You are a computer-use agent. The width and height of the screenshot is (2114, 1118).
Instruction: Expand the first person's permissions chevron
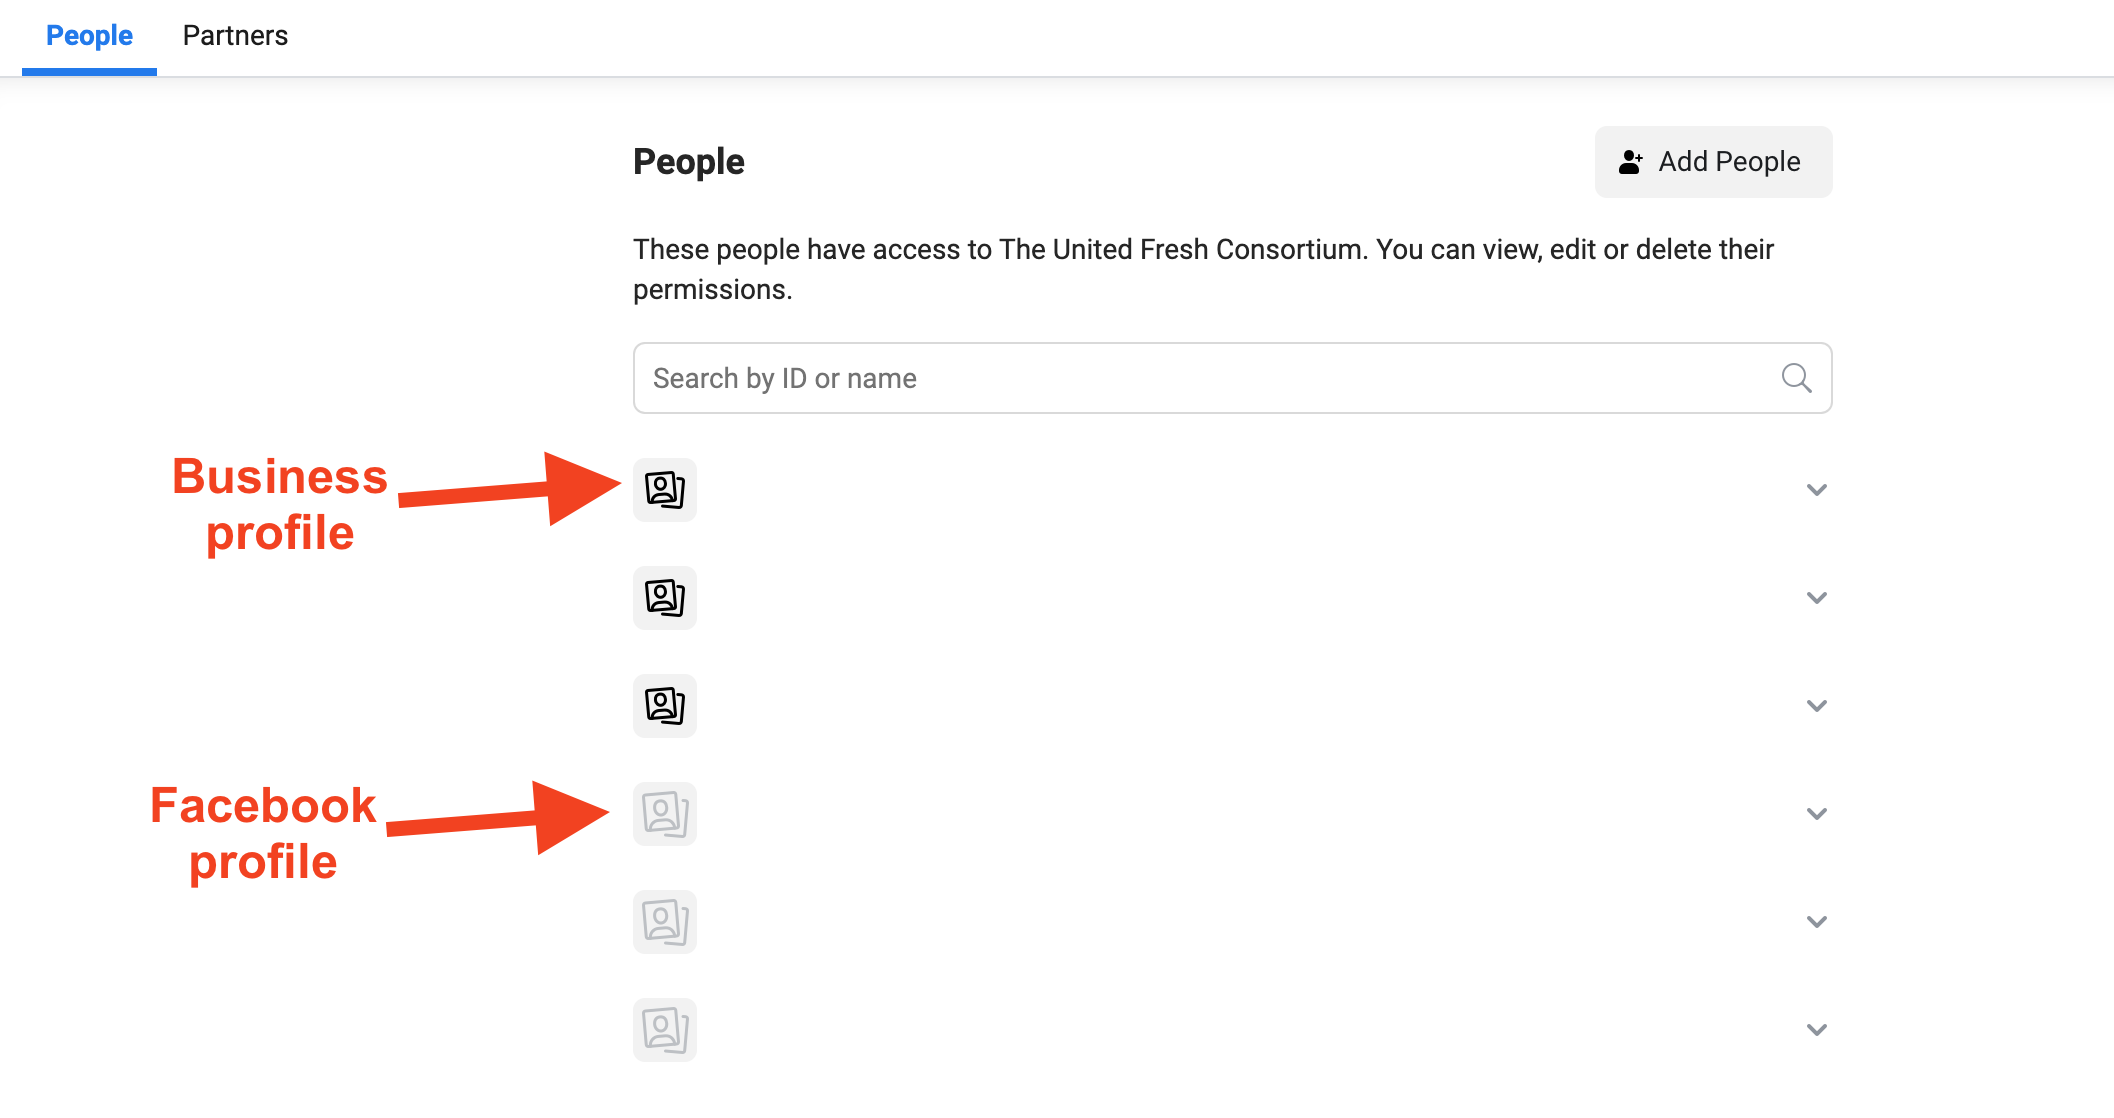(1817, 490)
